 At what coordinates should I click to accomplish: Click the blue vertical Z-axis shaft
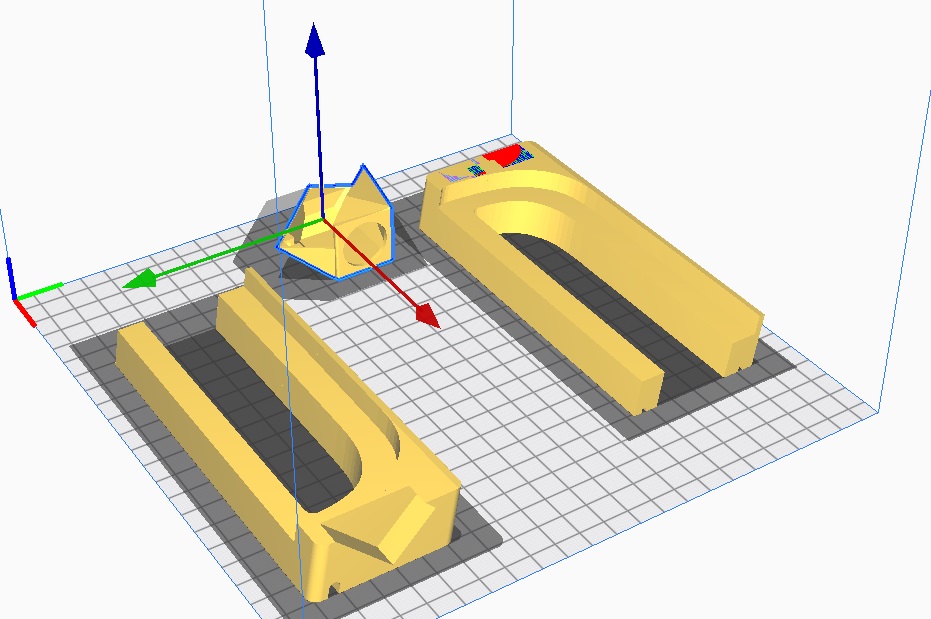tap(318, 120)
